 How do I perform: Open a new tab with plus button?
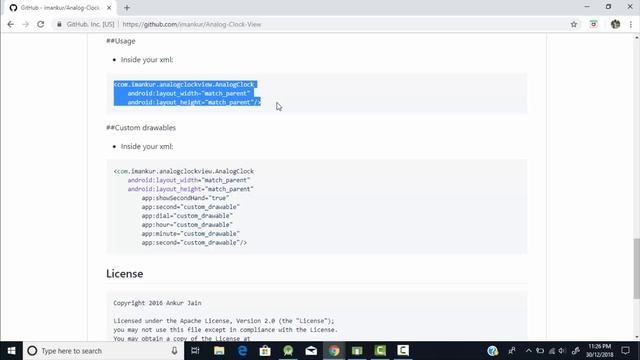coord(127,8)
